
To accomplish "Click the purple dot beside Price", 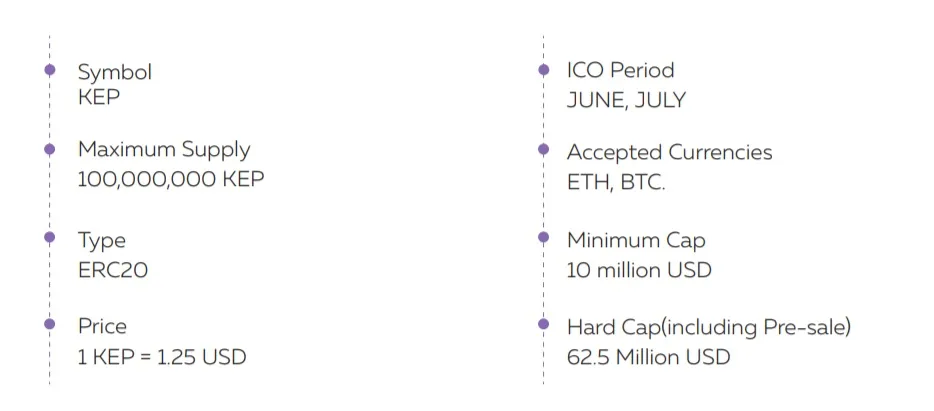I will [50, 324].
